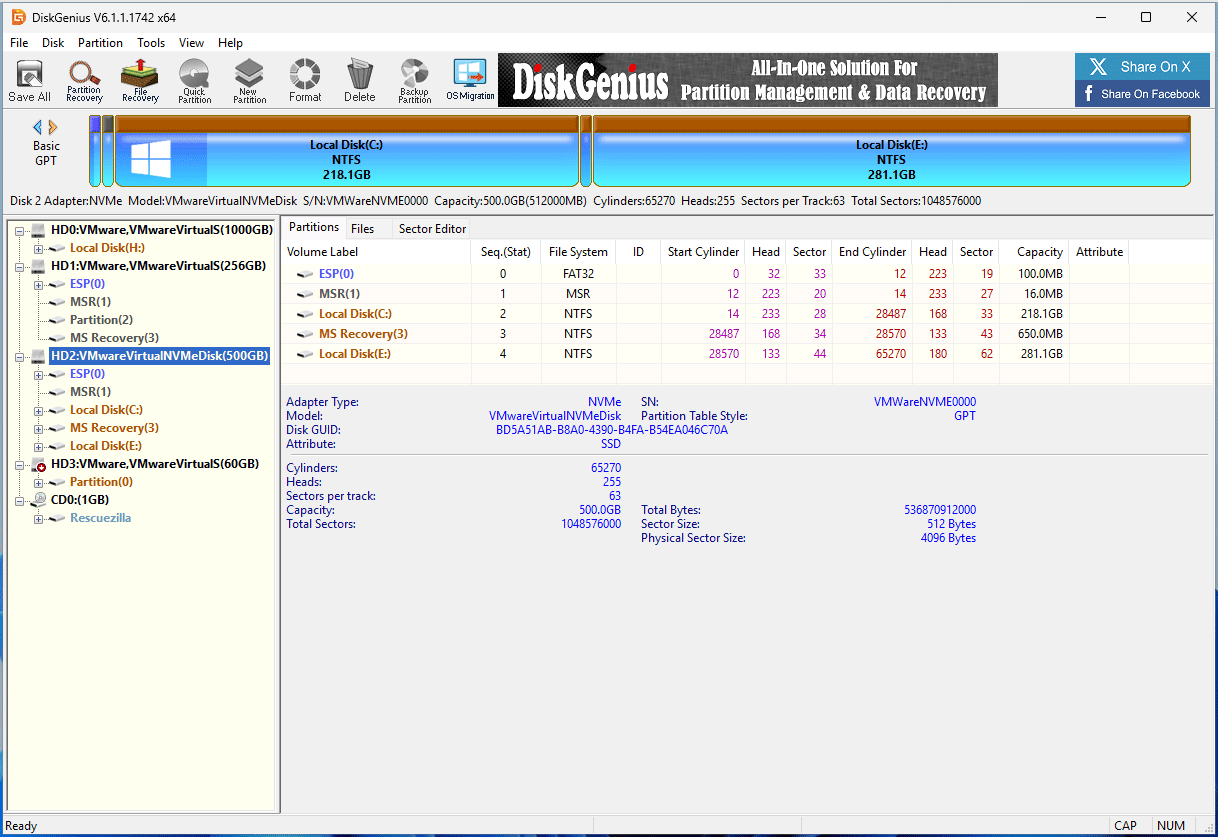Viewport: 1218px width, 837px height.
Task: Click the Start Cylinder column header
Action: point(704,252)
